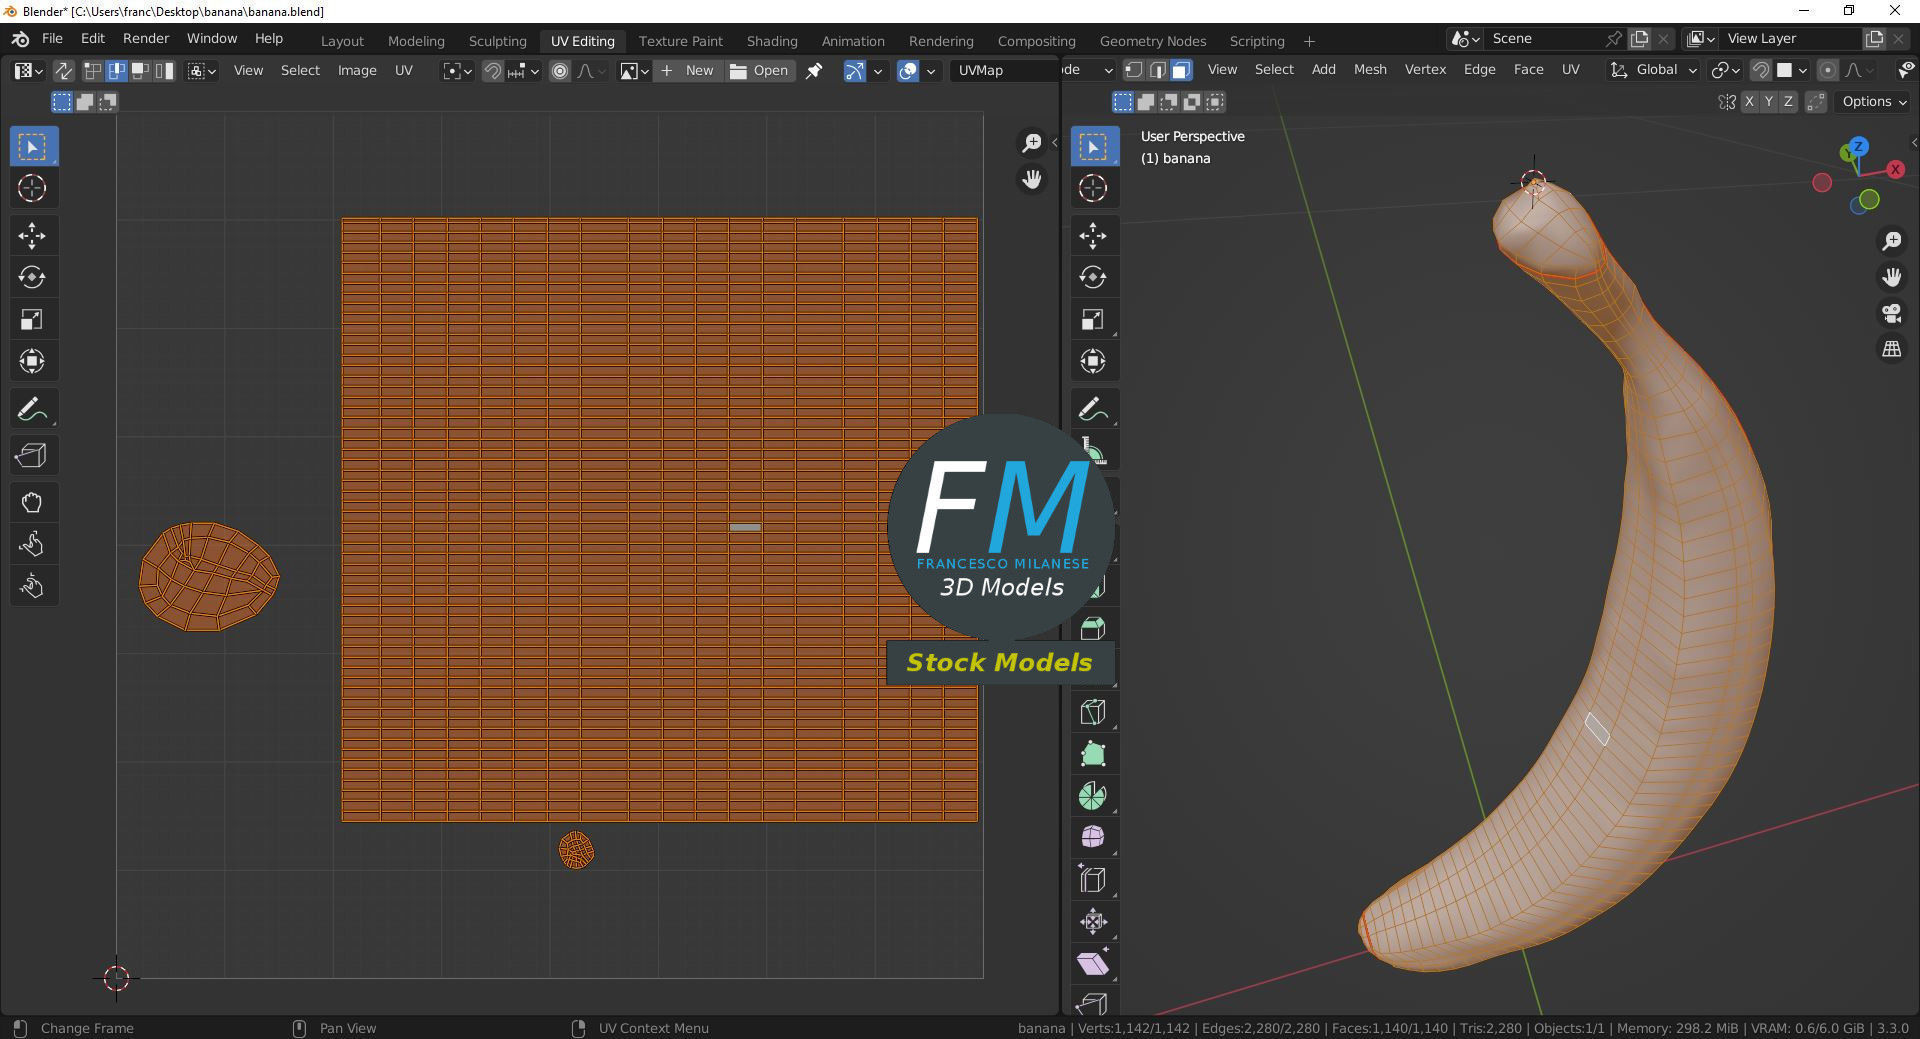The image size is (1920, 1039).
Task: Click the View Layer name field
Action: click(x=1790, y=39)
